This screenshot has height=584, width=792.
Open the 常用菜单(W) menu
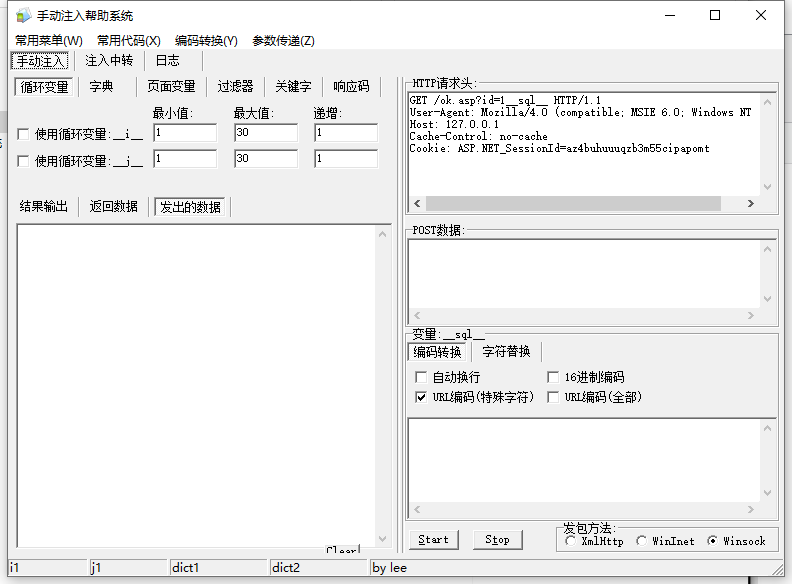pos(48,40)
